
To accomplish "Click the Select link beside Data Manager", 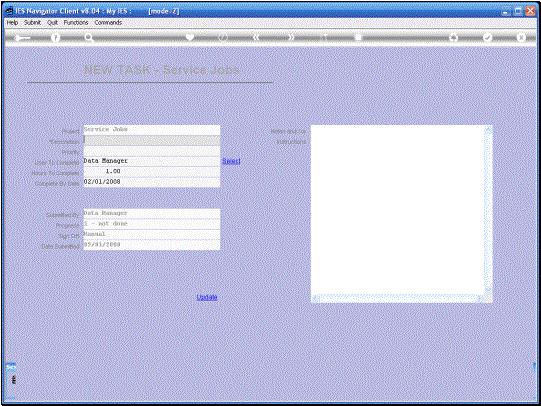I will (x=231, y=161).
